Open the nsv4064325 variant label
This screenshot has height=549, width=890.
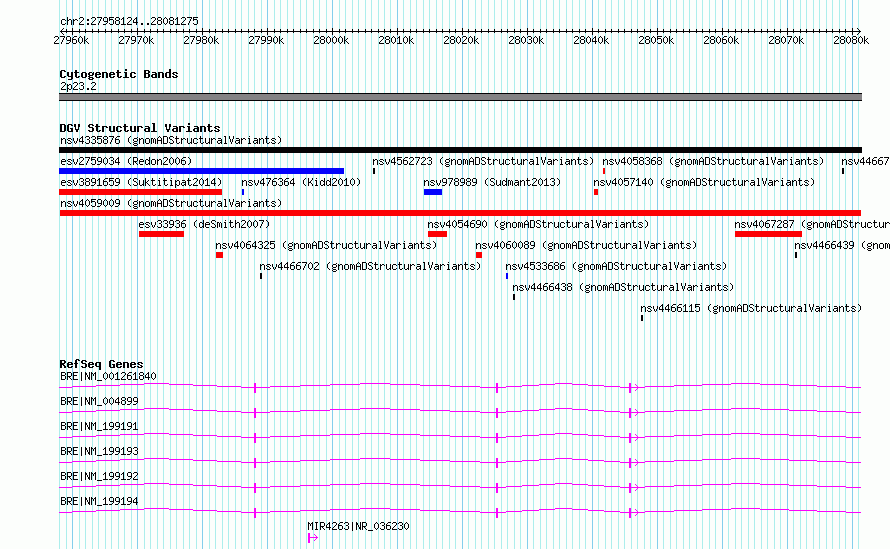(x=326, y=245)
